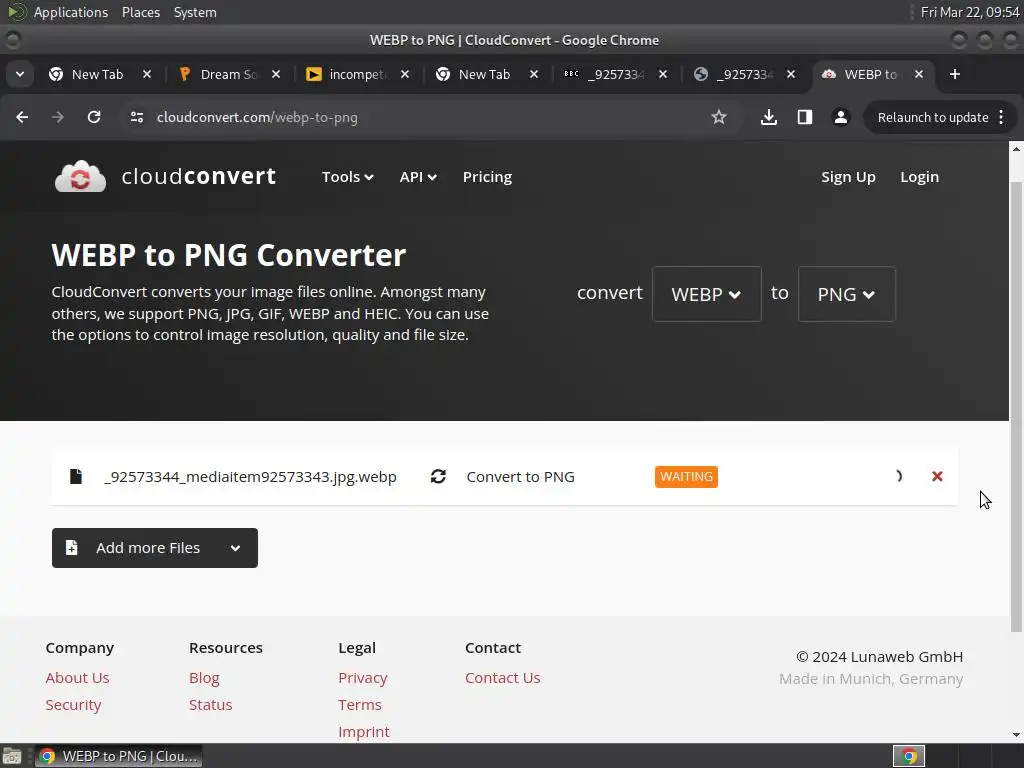Select the WEBP to PNG taskbar window

(119, 756)
